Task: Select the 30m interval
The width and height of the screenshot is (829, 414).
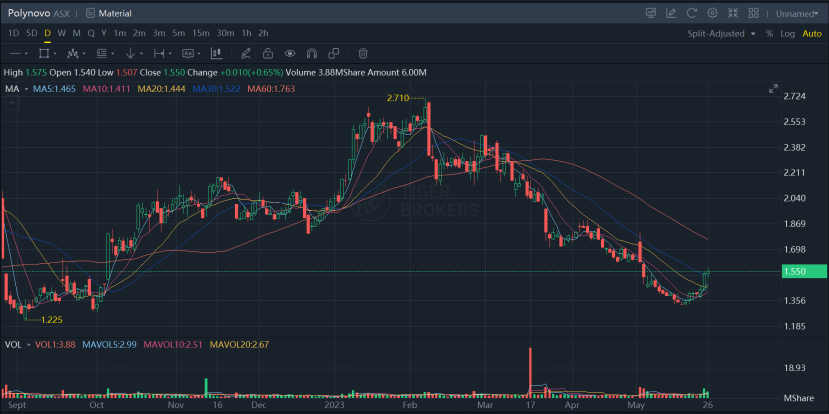Action: (225, 33)
